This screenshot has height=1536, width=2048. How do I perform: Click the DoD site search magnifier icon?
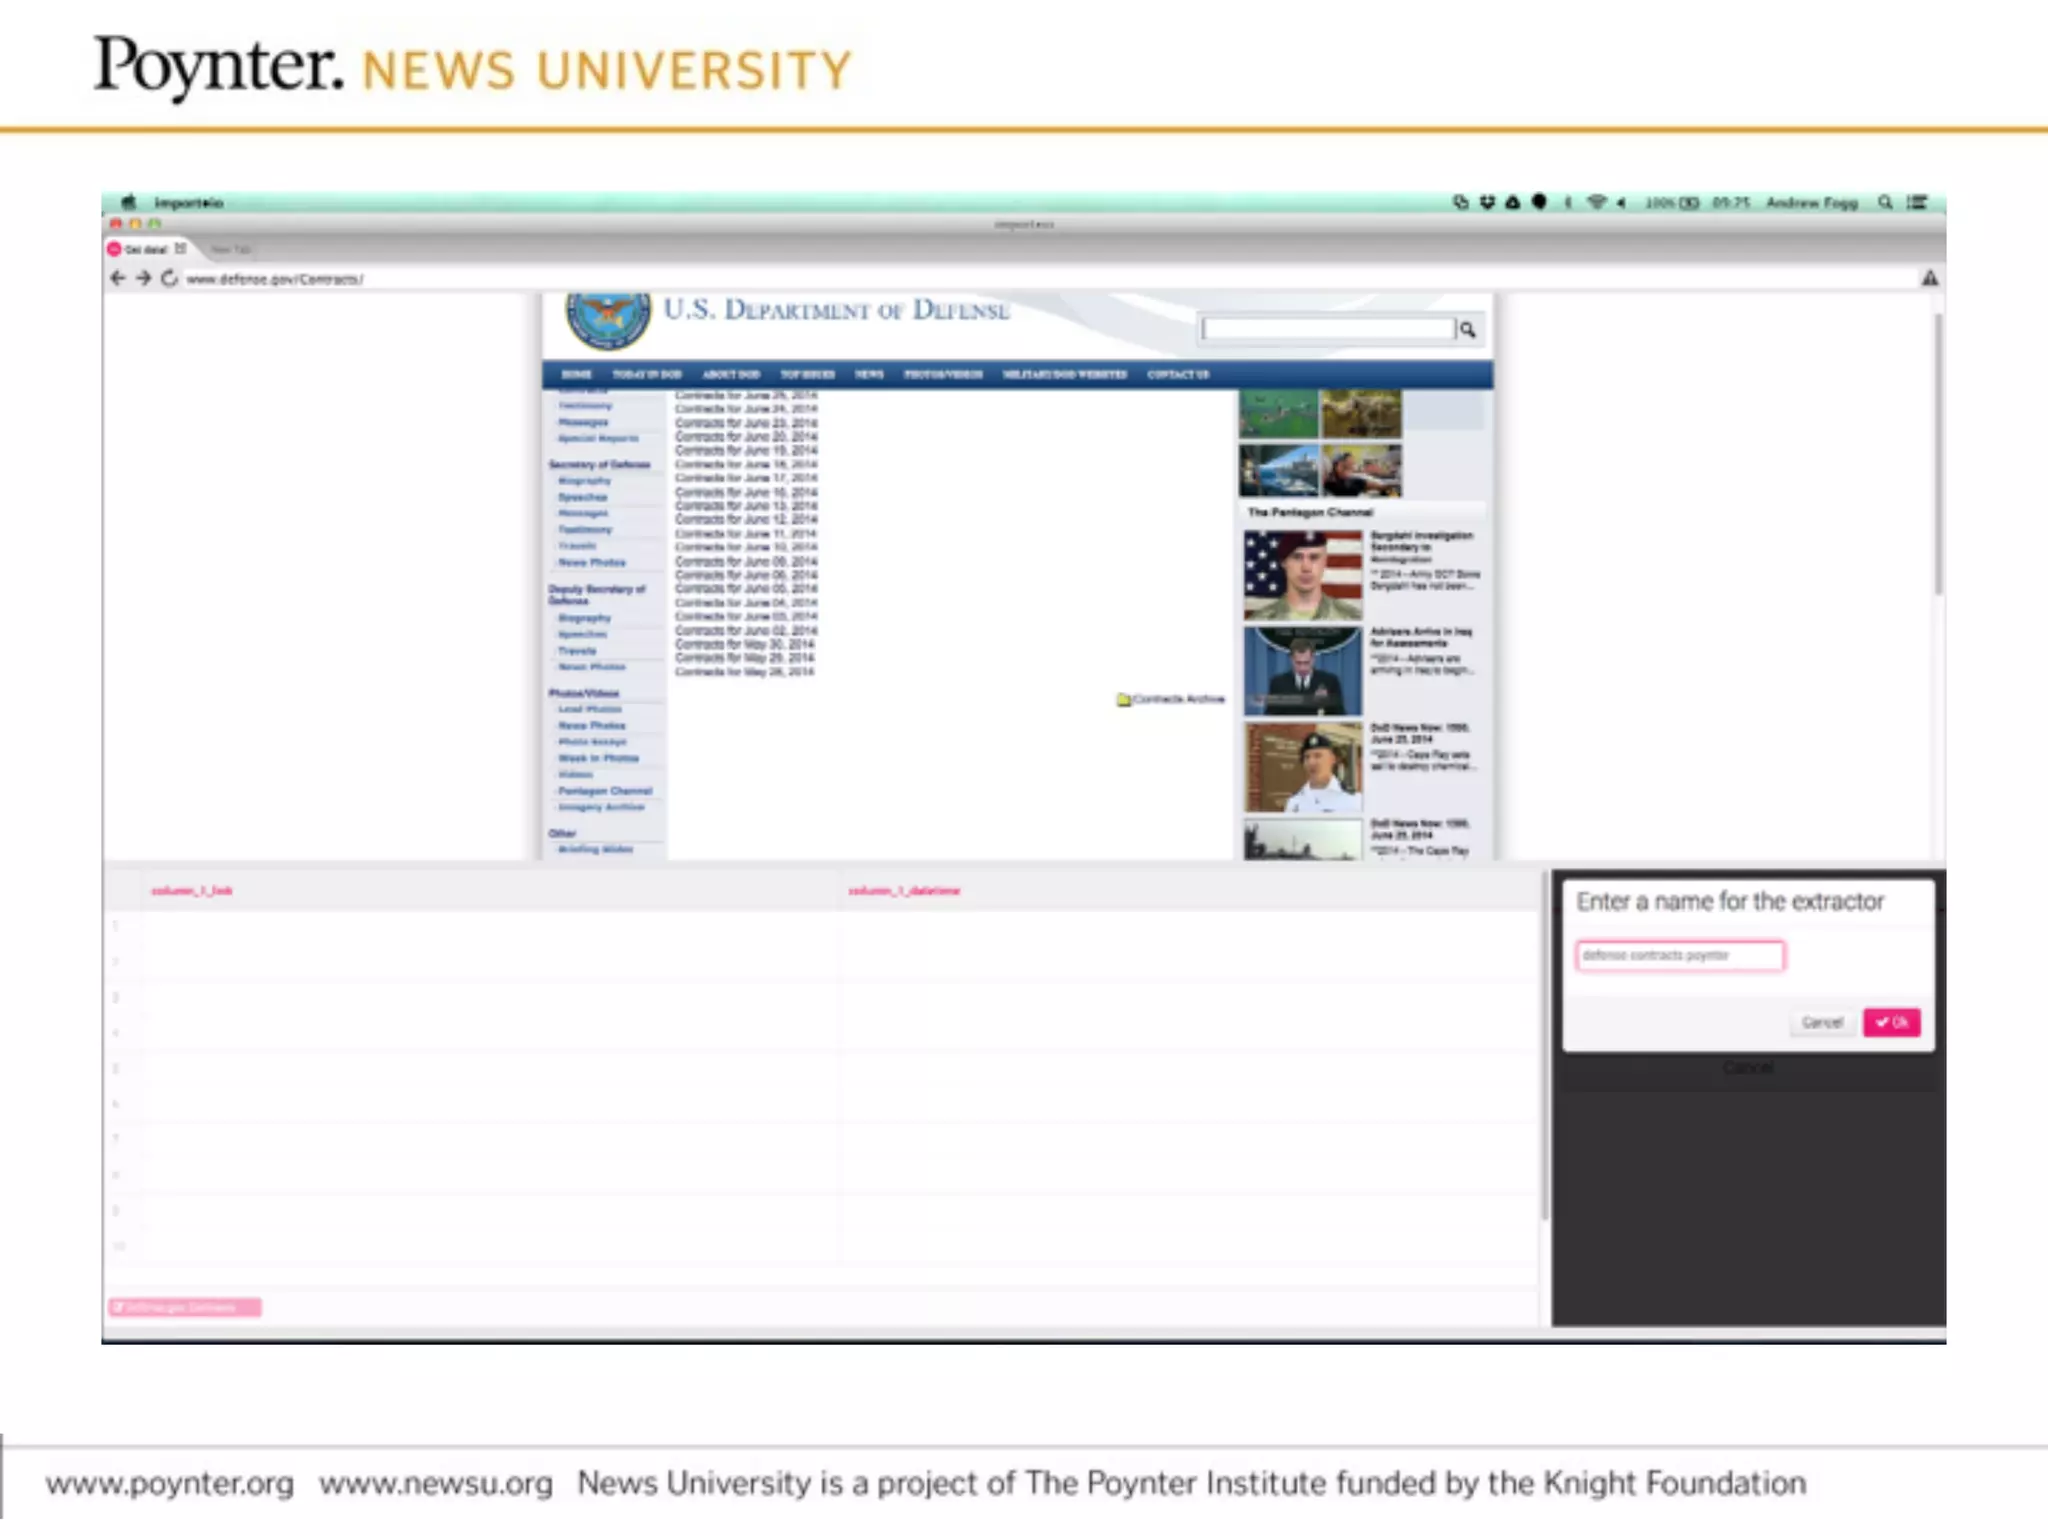(1467, 329)
